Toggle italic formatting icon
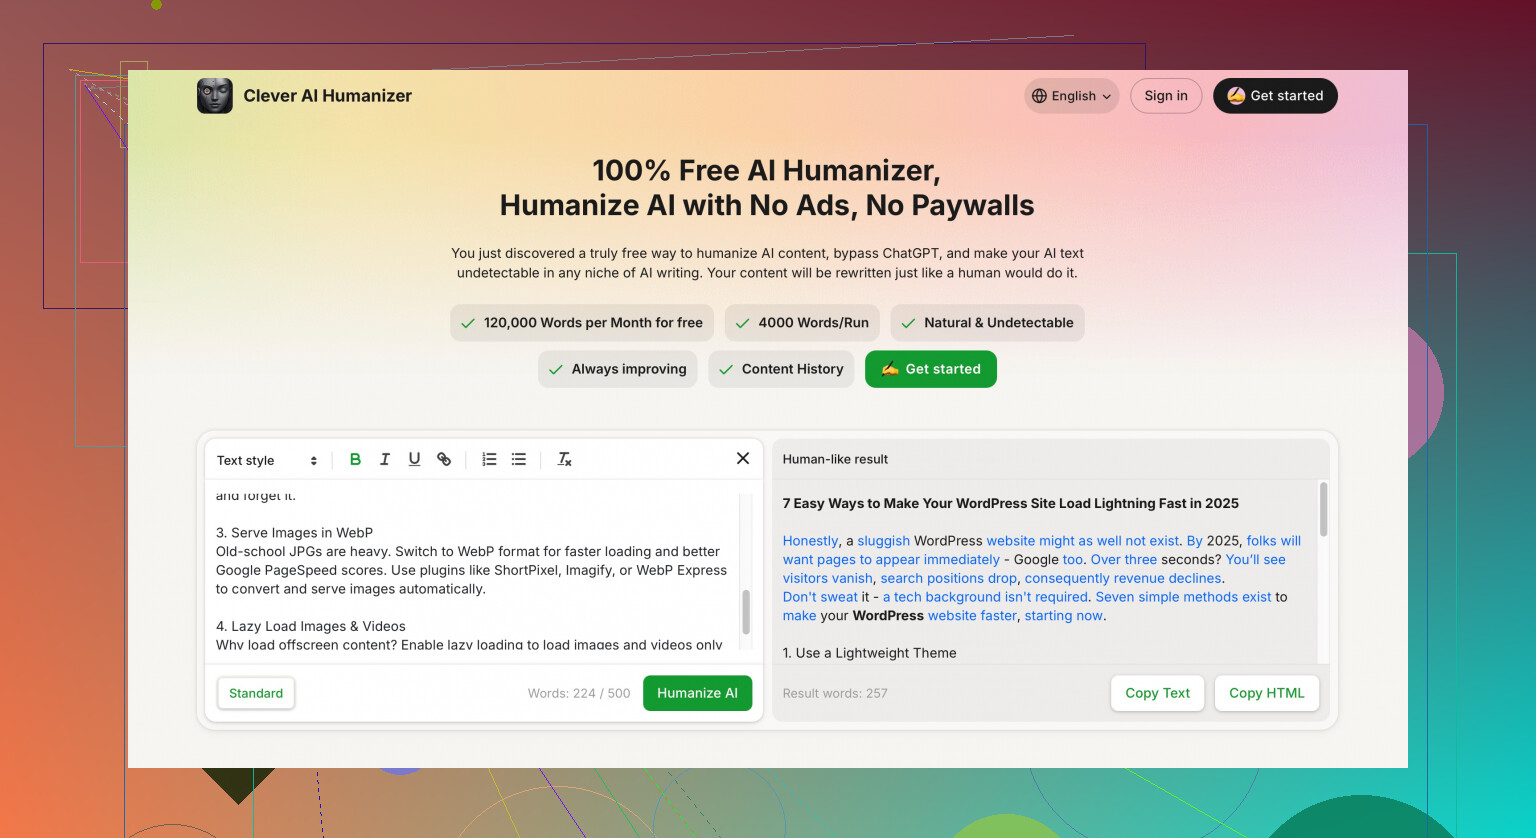The height and width of the screenshot is (838, 1536). coord(384,459)
